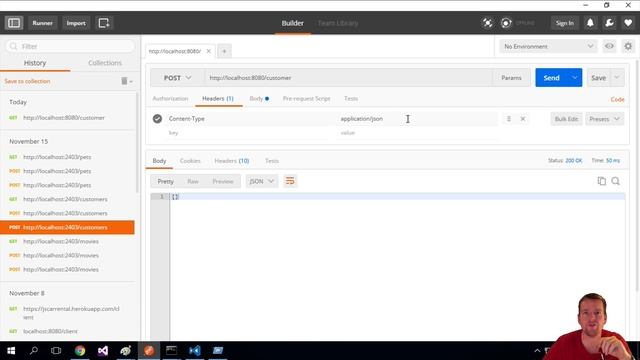Viewport: 640px width, 360px height.
Task: Open the request Body tab
Action: 259,98
